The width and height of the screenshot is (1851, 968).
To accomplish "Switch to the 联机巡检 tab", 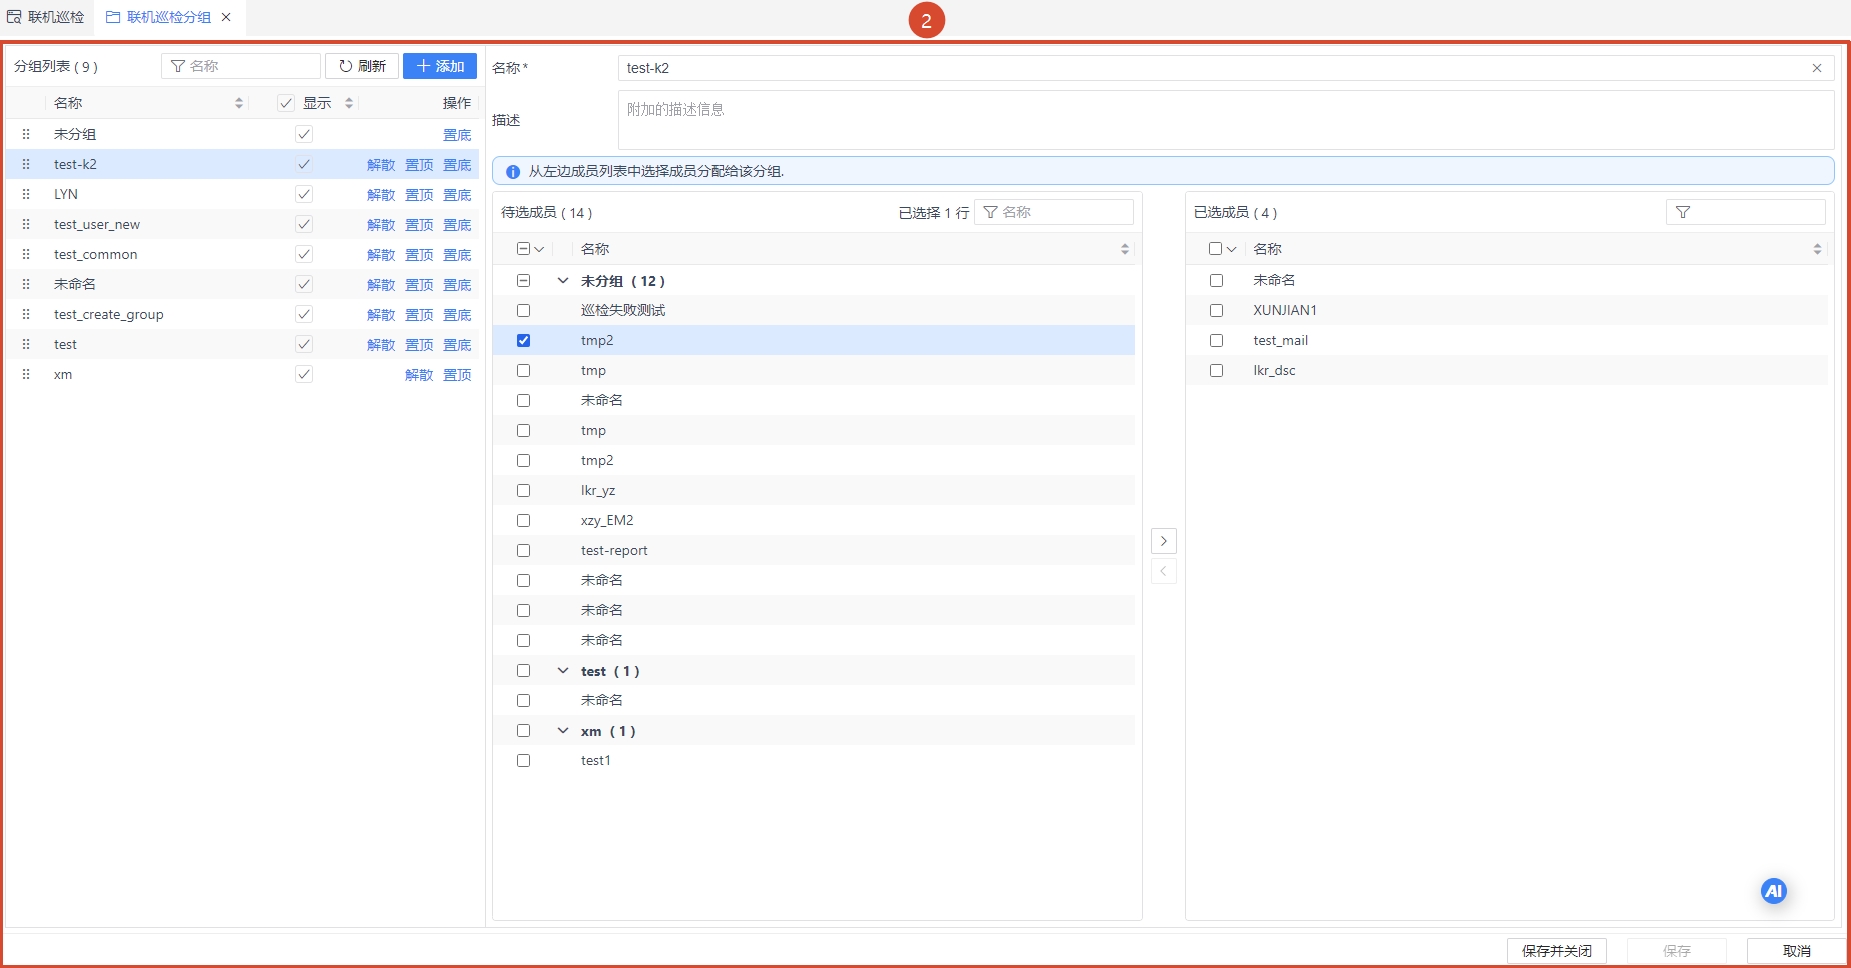I will (47, 17).
